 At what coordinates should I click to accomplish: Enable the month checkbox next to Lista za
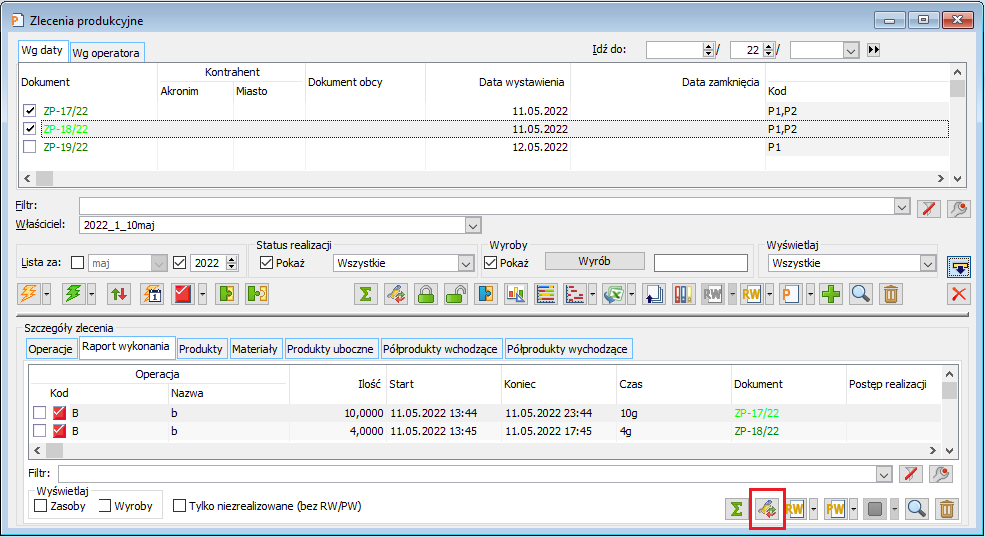click(x=77, y=263)
